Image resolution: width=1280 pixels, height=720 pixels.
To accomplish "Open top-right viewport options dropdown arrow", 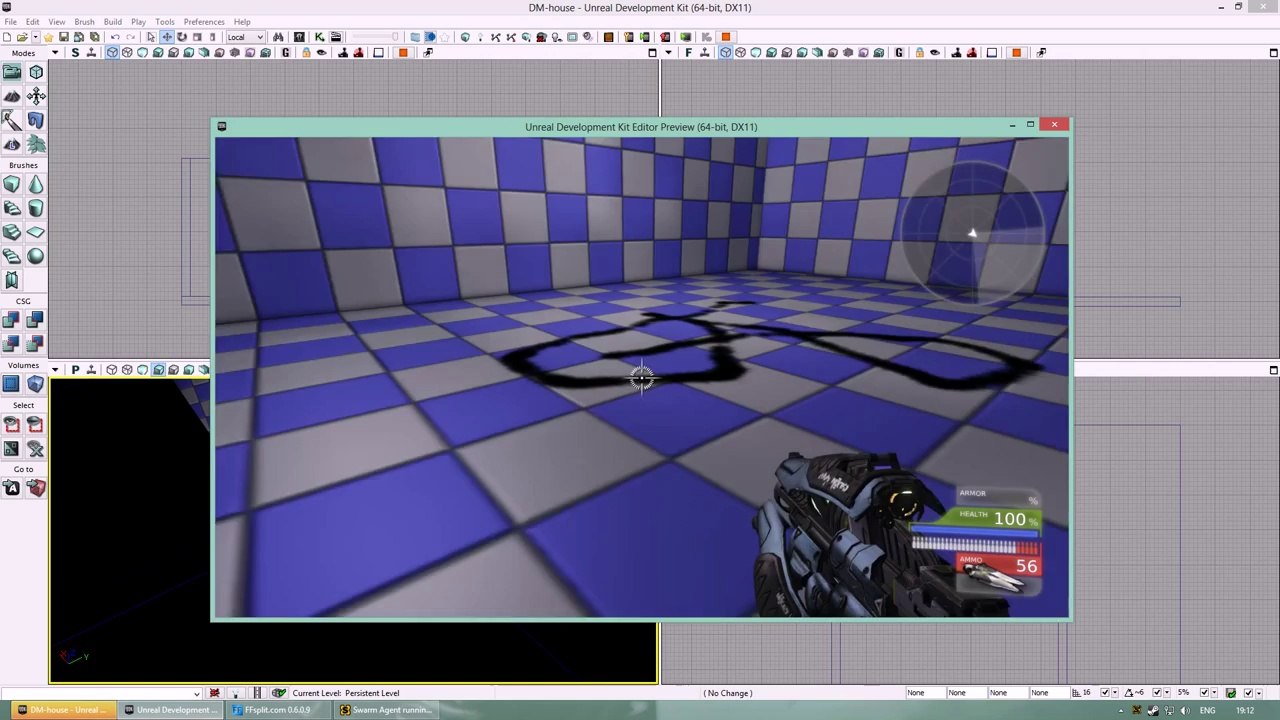I will 668,52.
